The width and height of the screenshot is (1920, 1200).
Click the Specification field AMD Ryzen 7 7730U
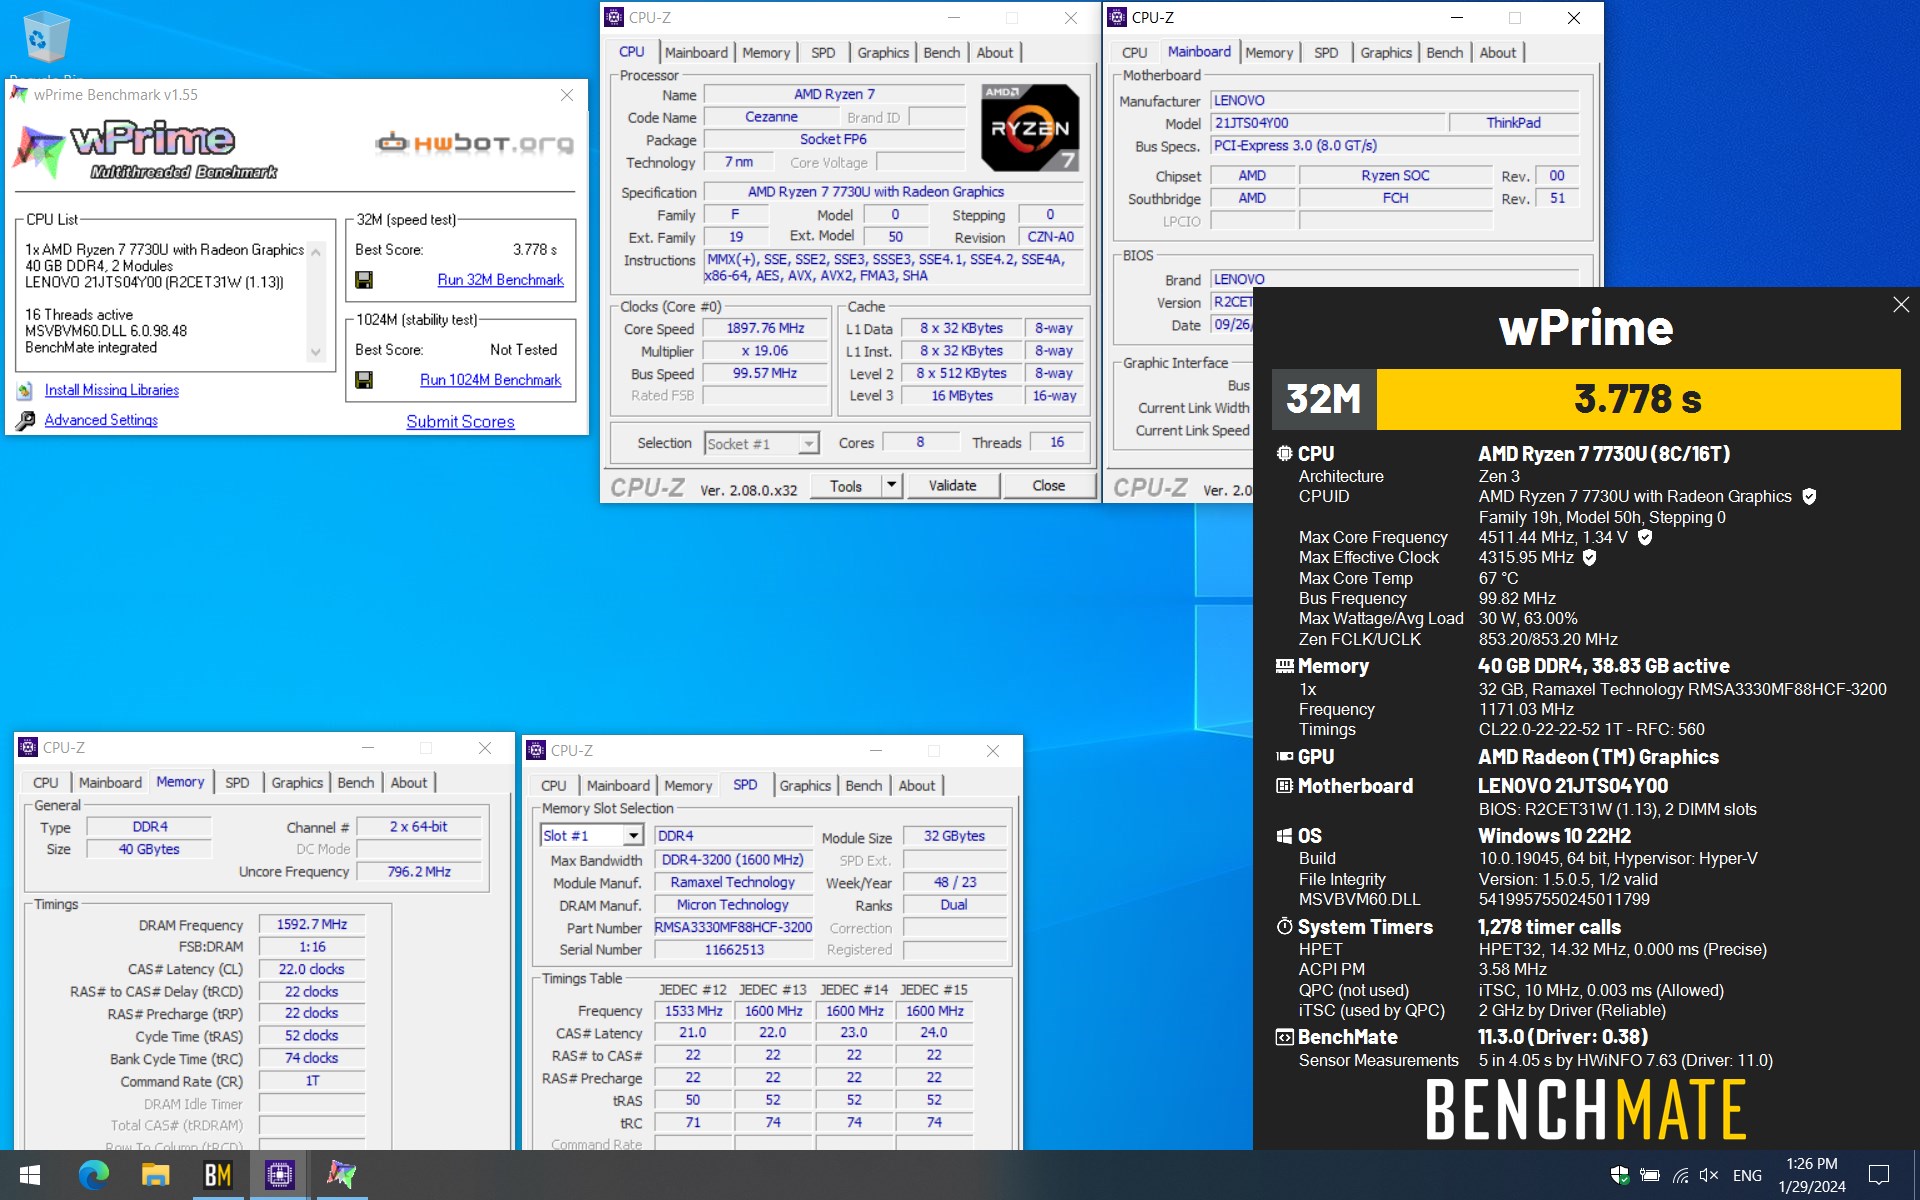click(x=893, y=191)
